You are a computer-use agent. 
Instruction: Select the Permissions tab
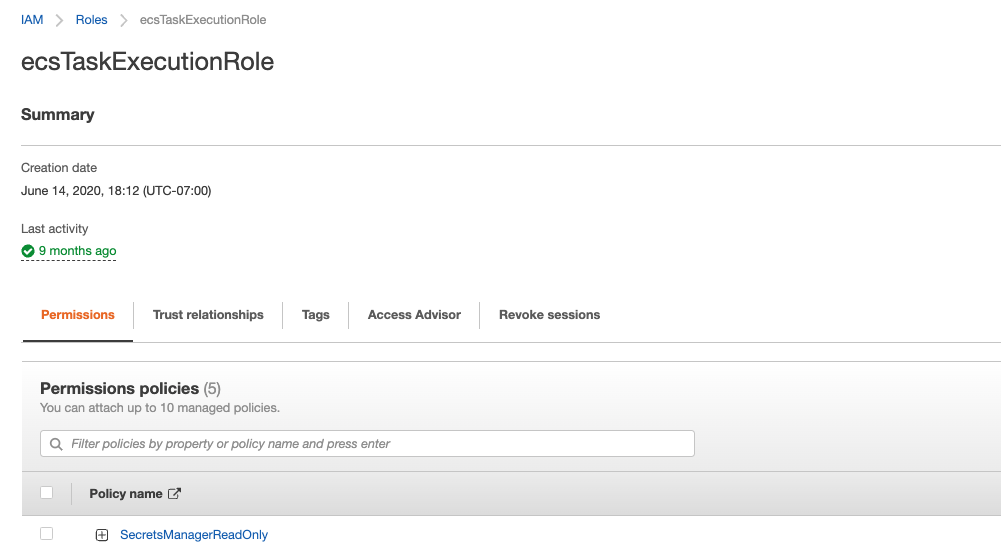pyautogui.click(x=78, y=315)
